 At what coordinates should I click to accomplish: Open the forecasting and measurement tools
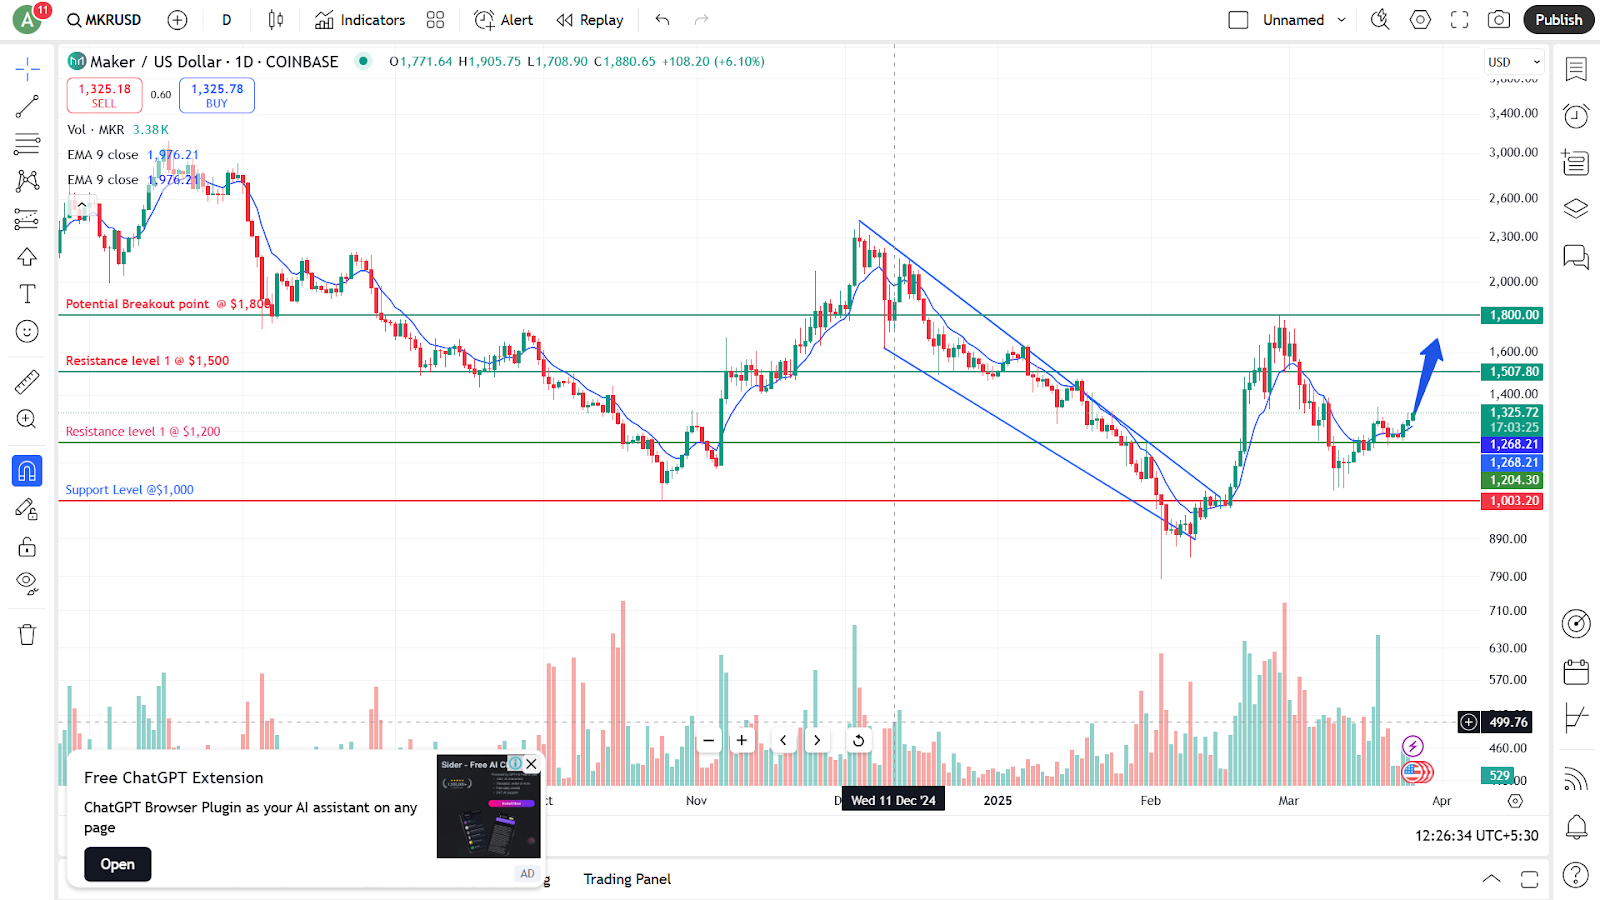coord(27,219)
